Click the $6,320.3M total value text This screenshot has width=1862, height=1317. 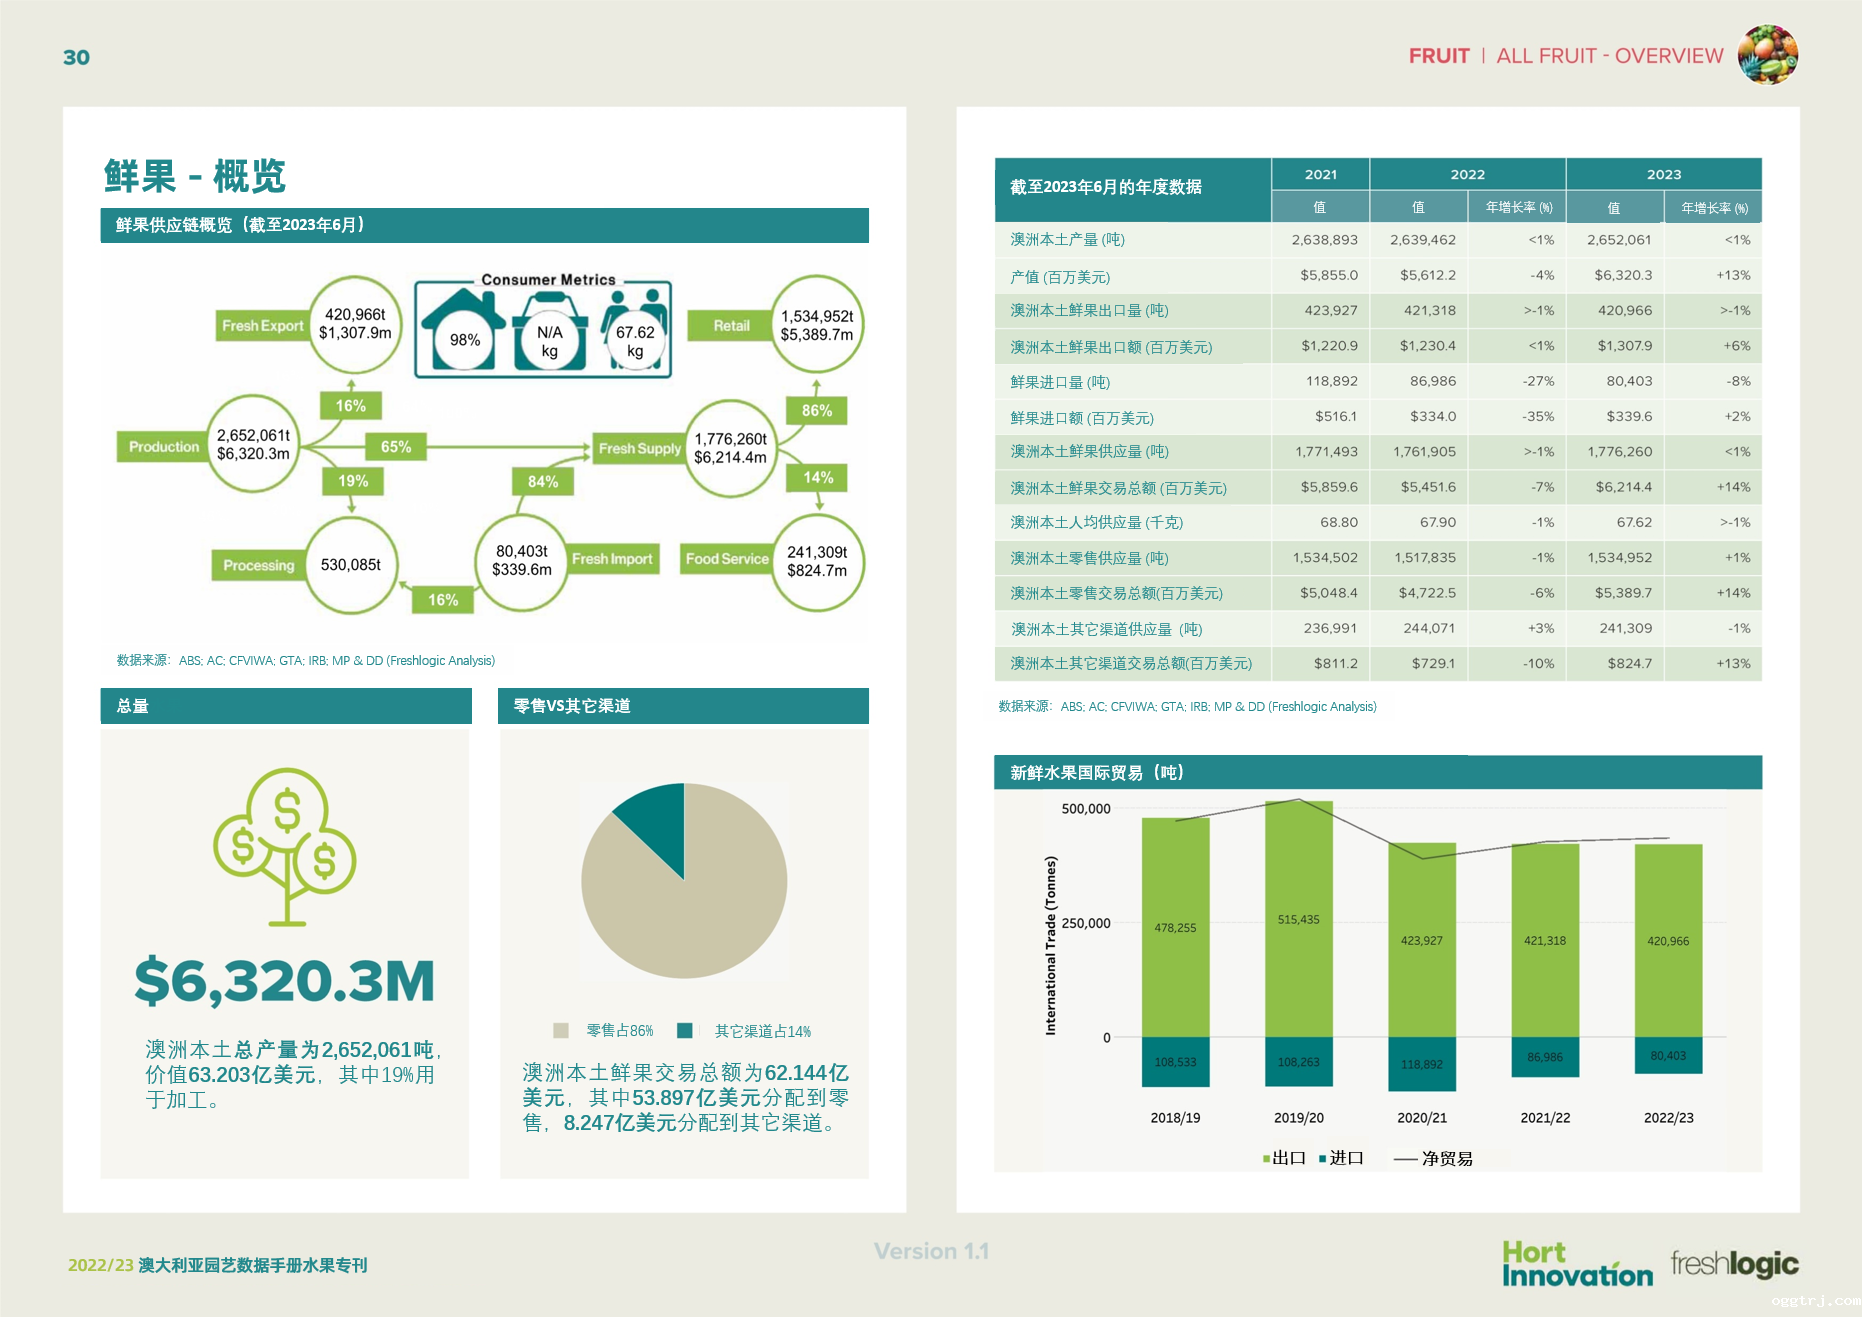pos(285,980)
